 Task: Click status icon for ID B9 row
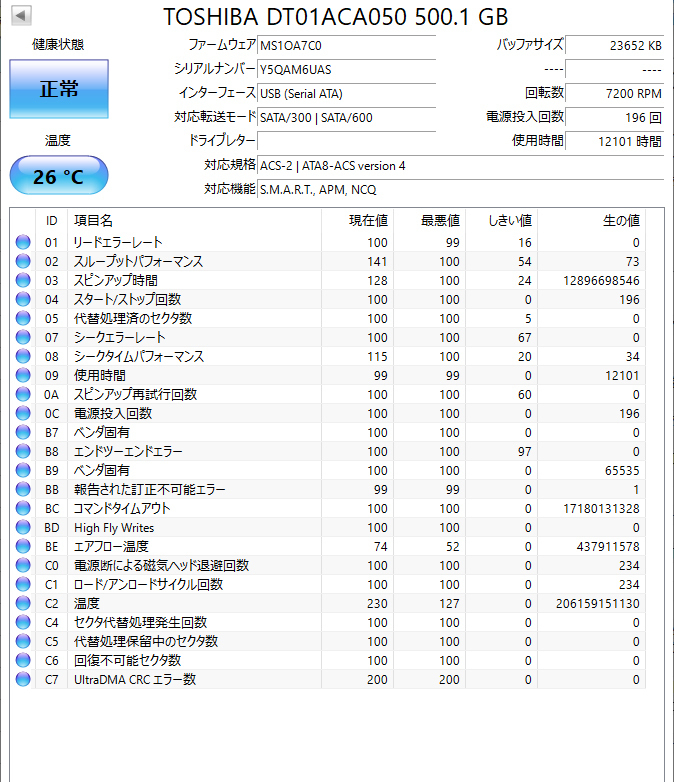(x=23, y=470)
